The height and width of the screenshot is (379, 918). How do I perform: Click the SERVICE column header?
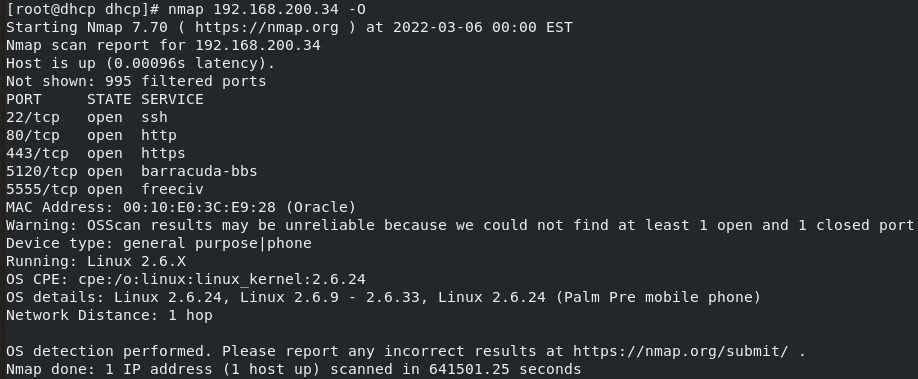click(x=172, y=100)
